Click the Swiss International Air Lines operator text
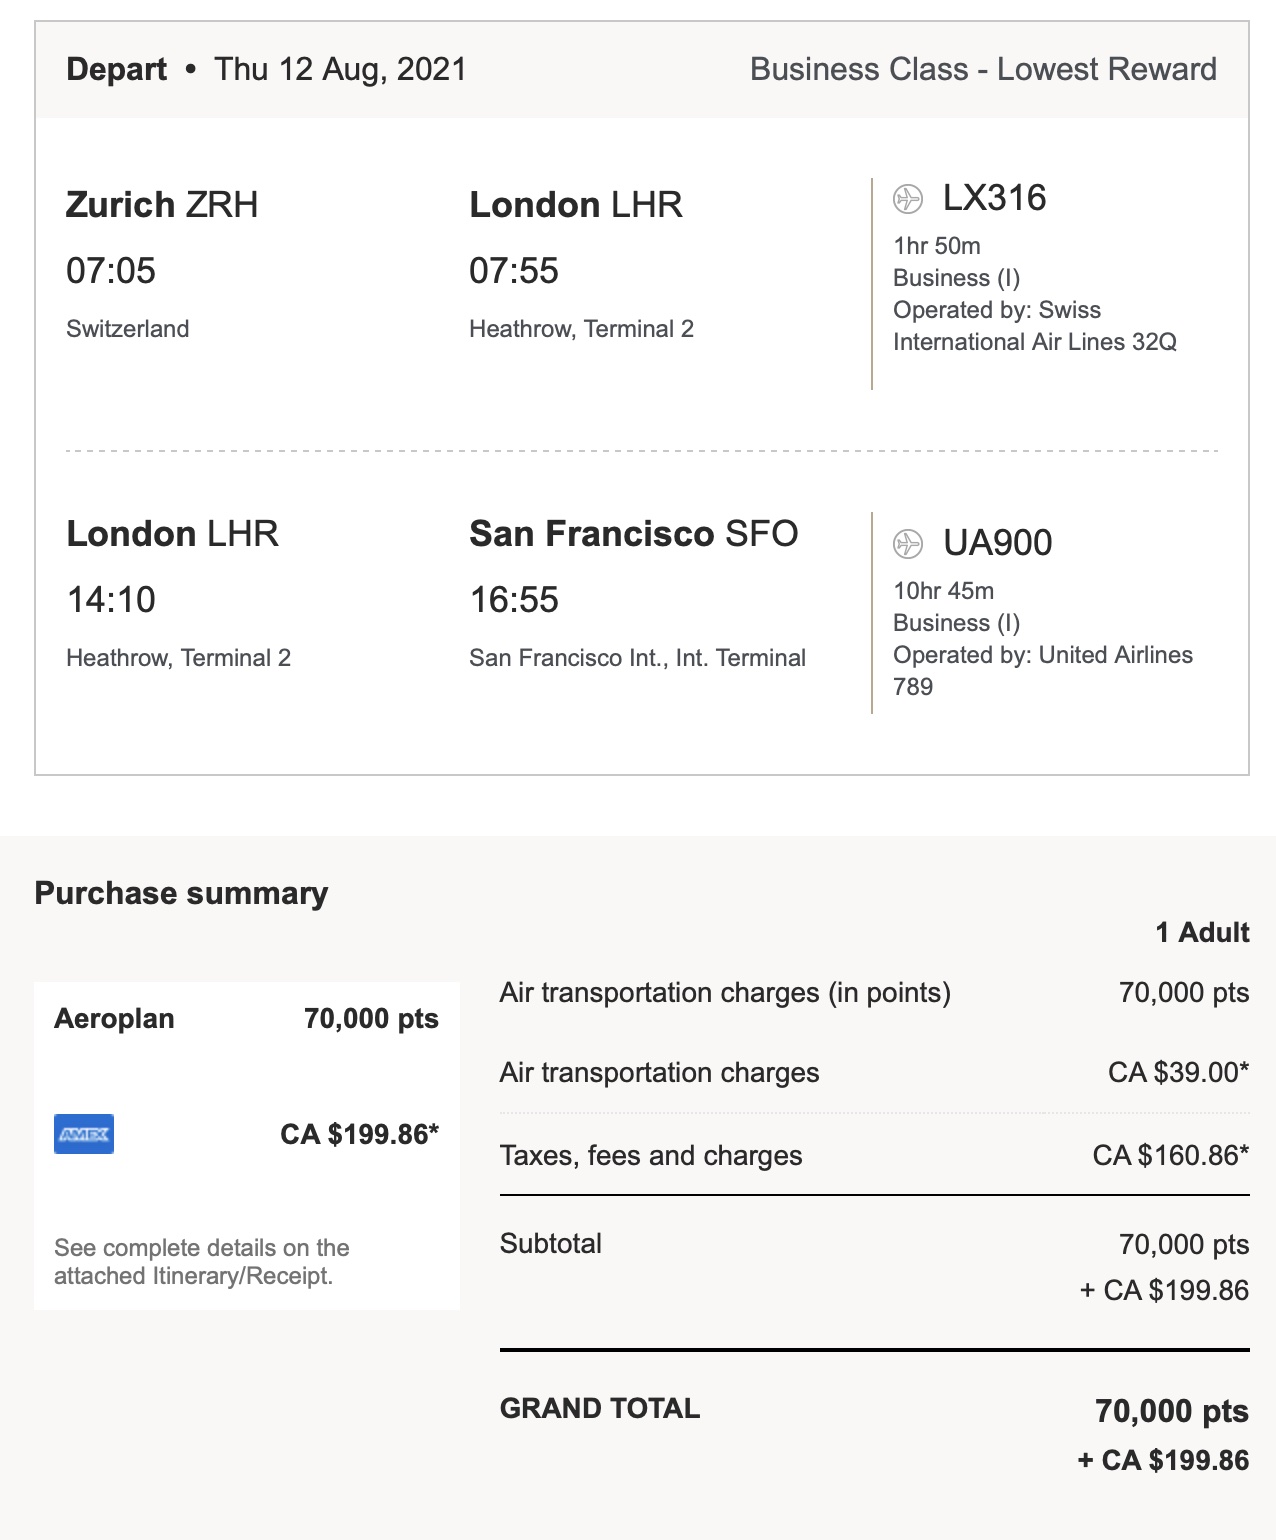 click(x=1034, y=326)
